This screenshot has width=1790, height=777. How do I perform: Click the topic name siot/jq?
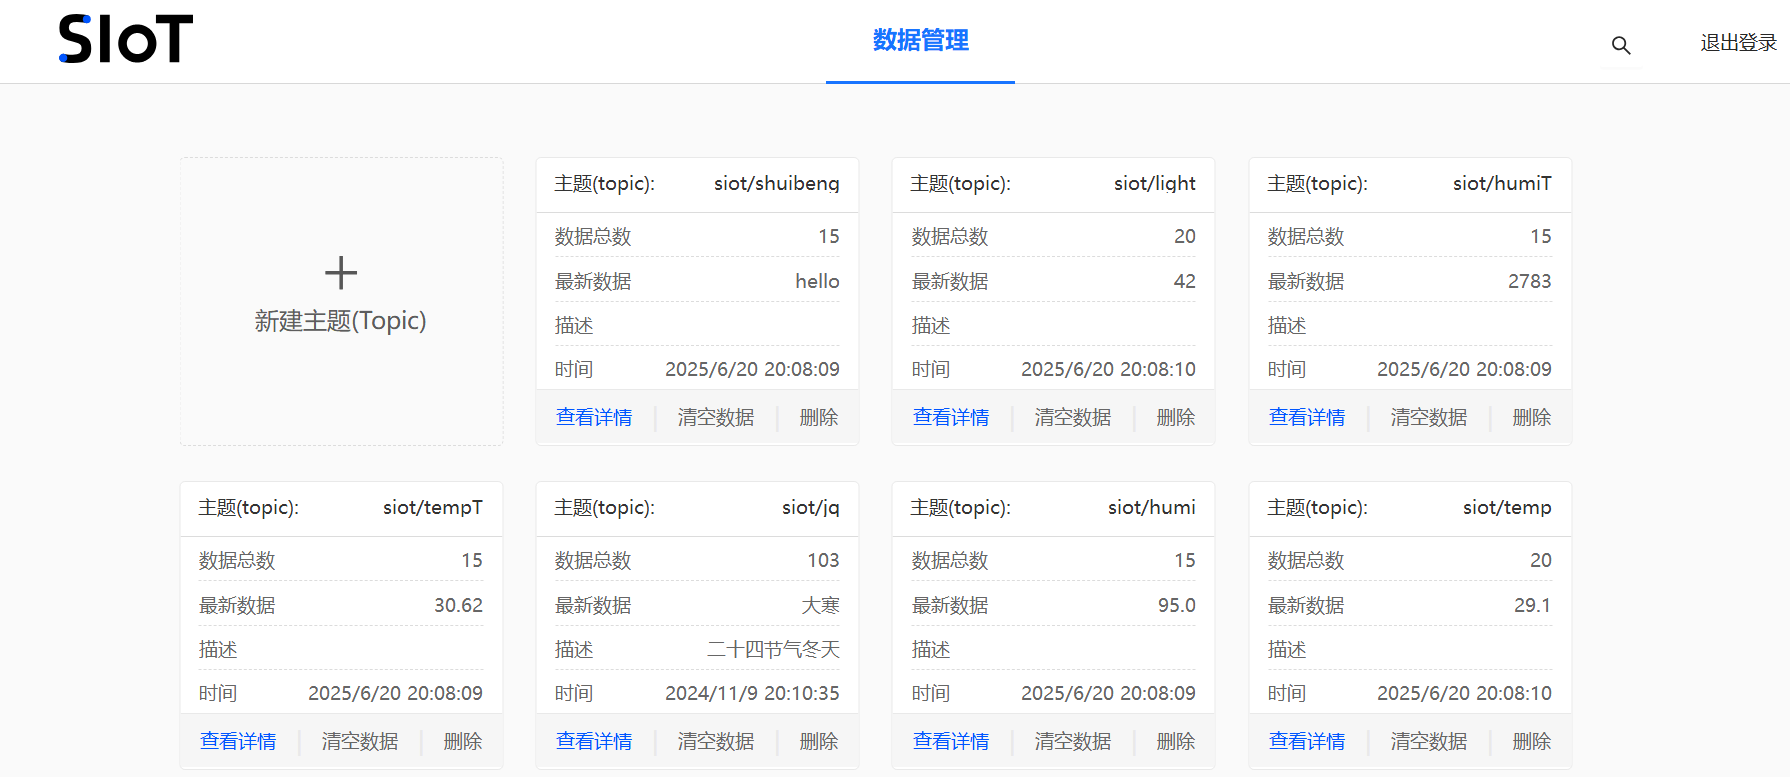point(811,508)
